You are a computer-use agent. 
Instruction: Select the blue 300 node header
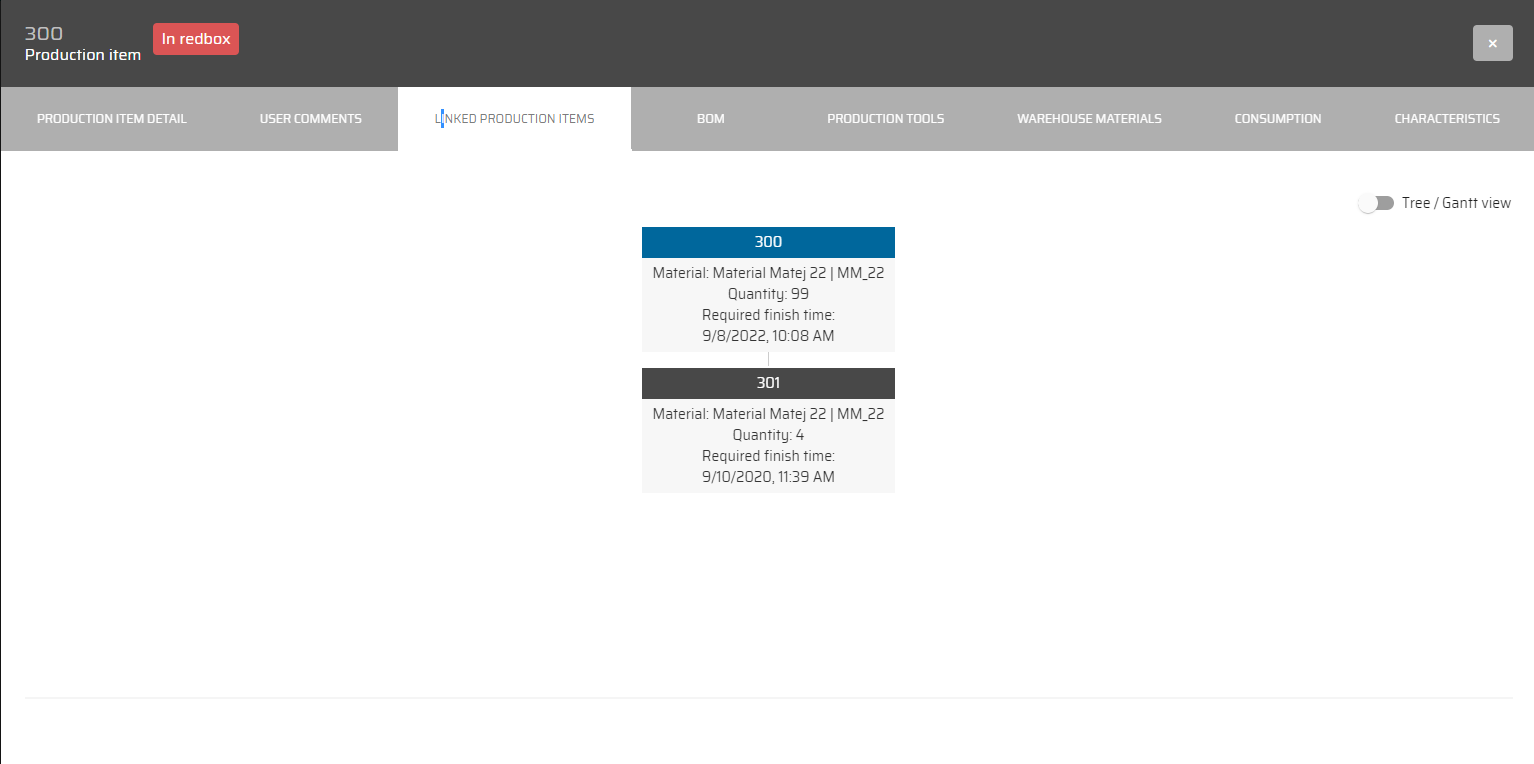(768, 242)
